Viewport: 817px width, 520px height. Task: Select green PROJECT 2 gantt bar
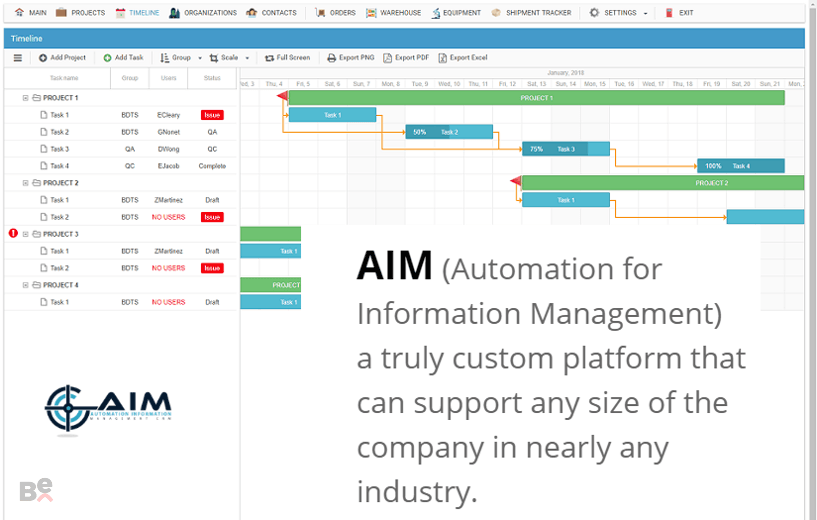tap(663, 183)
